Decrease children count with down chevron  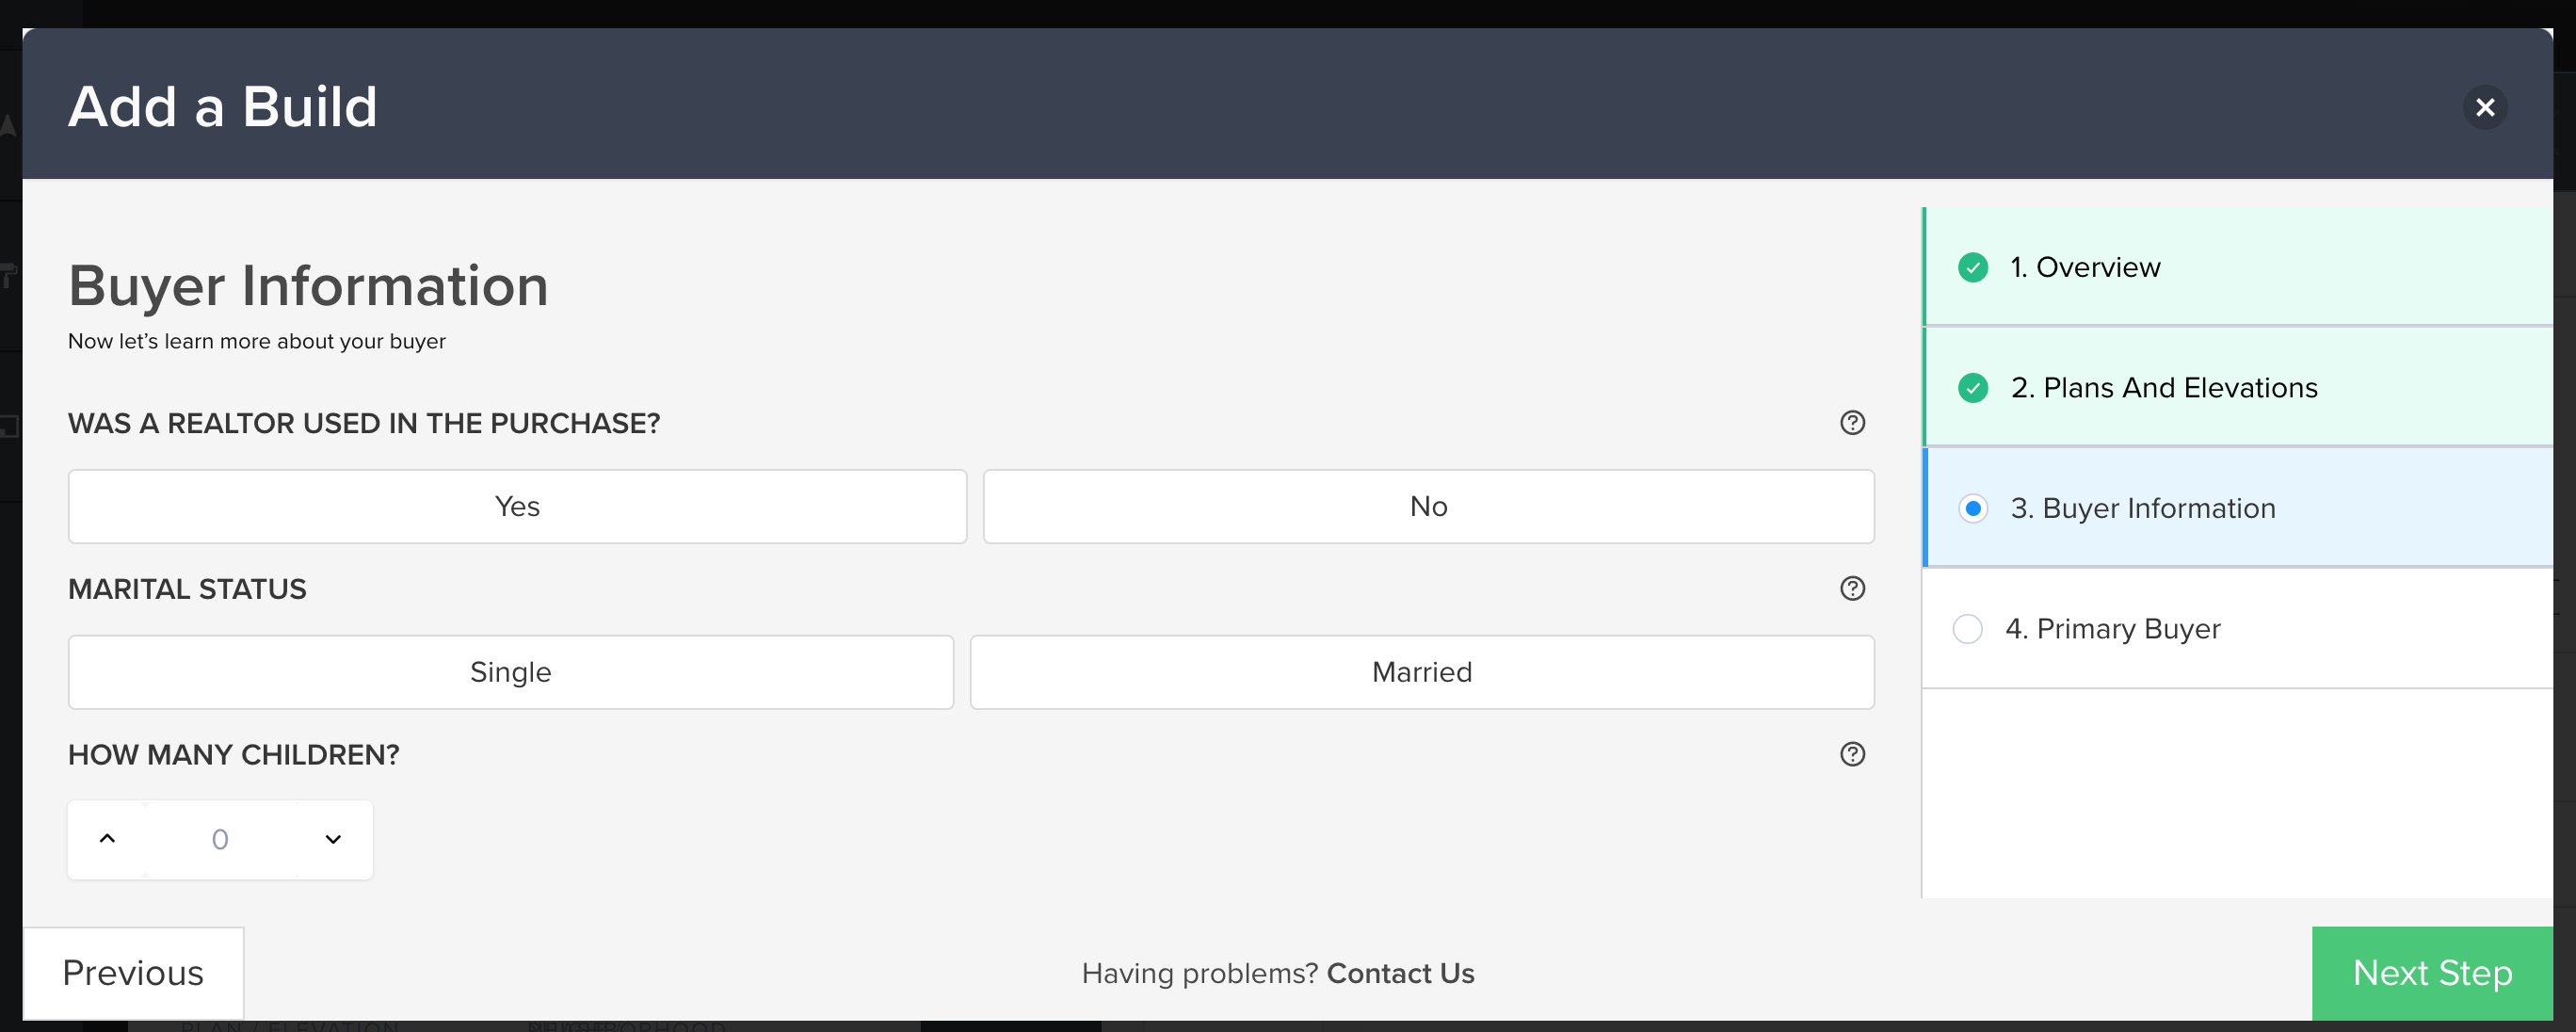(x=333, y=839)
